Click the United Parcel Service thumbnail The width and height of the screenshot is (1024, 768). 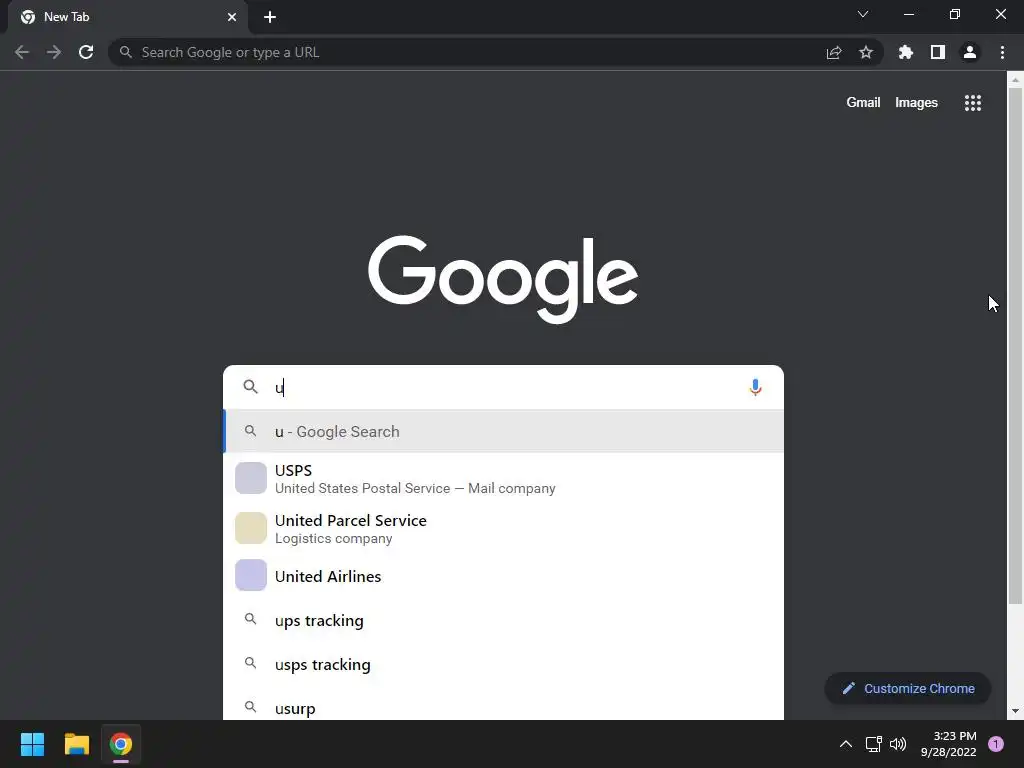coord(251,528)
